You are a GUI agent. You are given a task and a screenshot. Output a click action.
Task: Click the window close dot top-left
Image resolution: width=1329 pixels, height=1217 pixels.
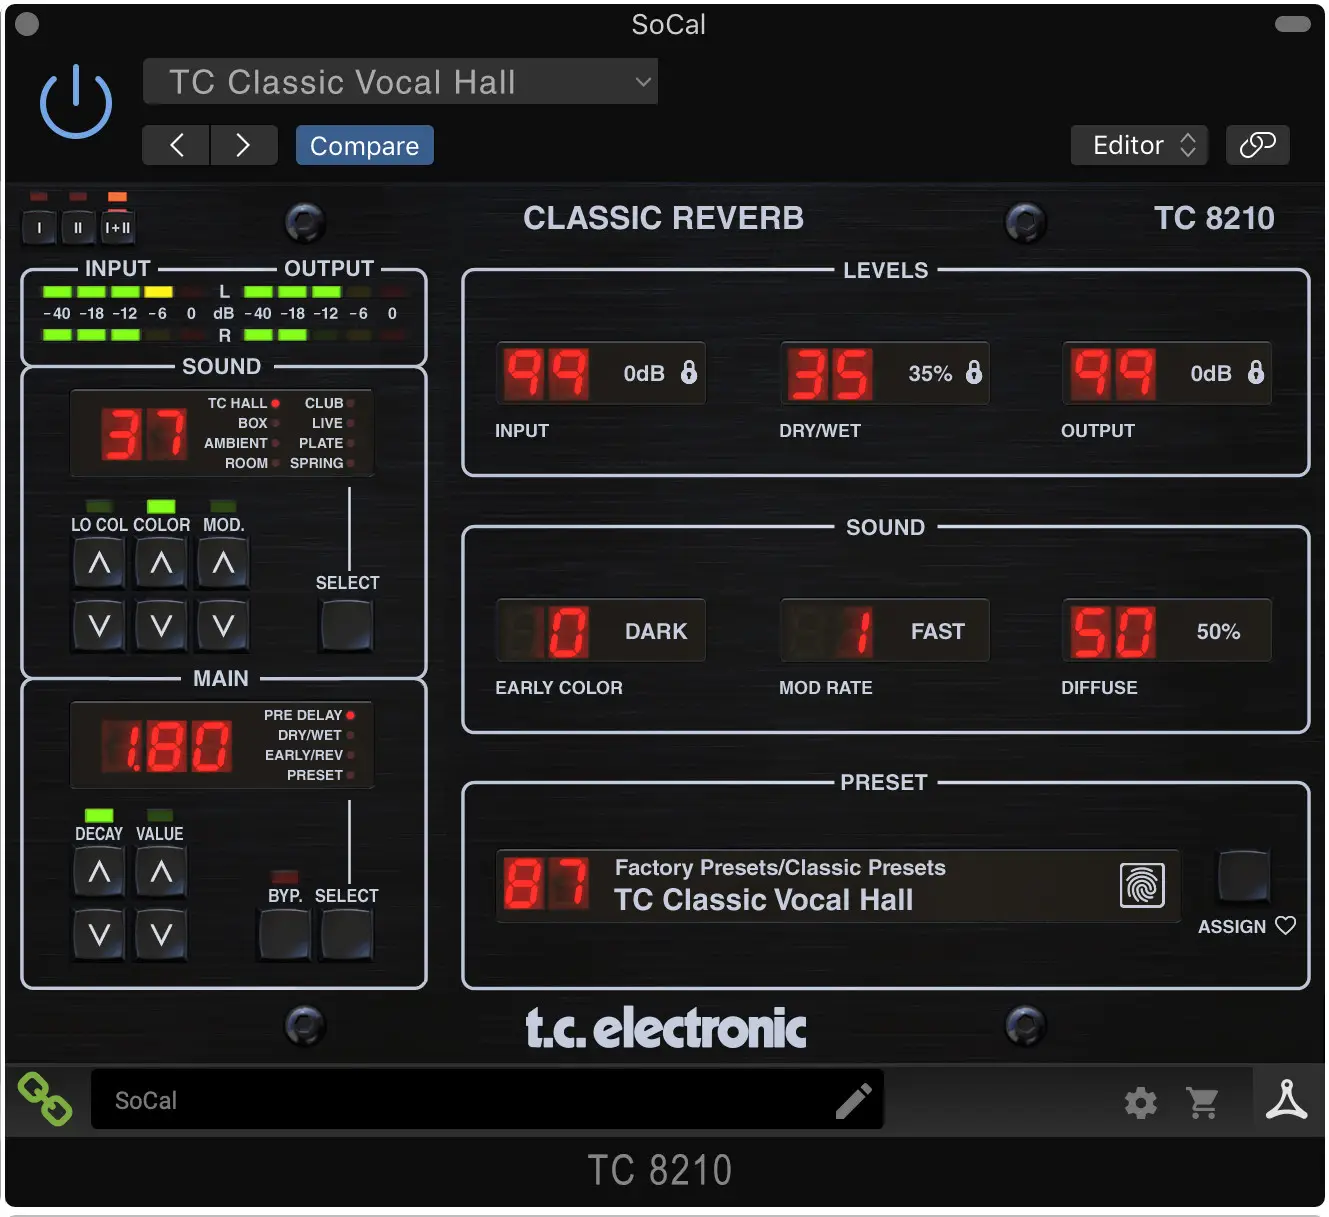[x=27, y=24]
